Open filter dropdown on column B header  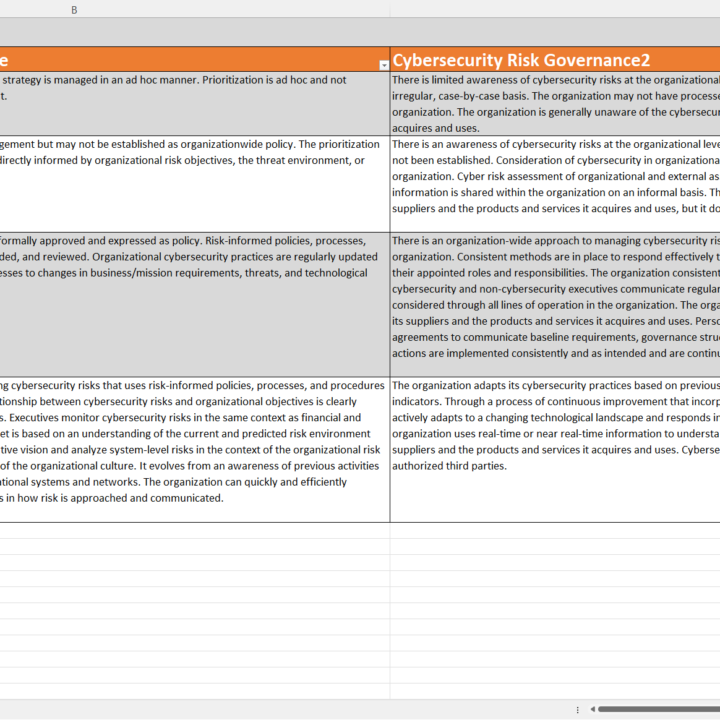tap(384, 66)
